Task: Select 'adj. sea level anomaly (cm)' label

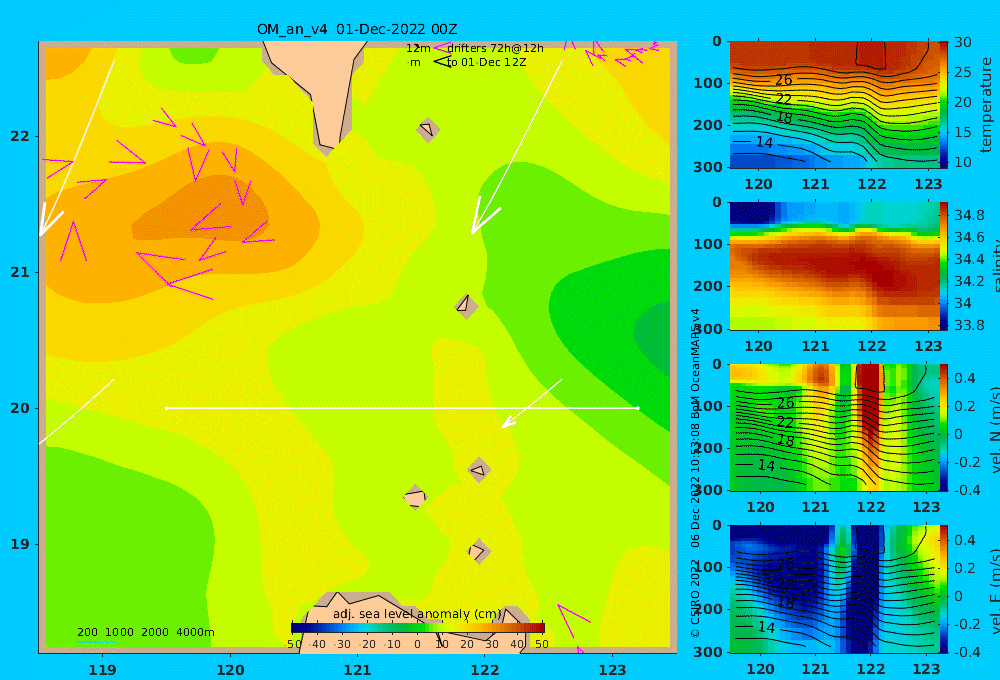Action: pos(417,614)
